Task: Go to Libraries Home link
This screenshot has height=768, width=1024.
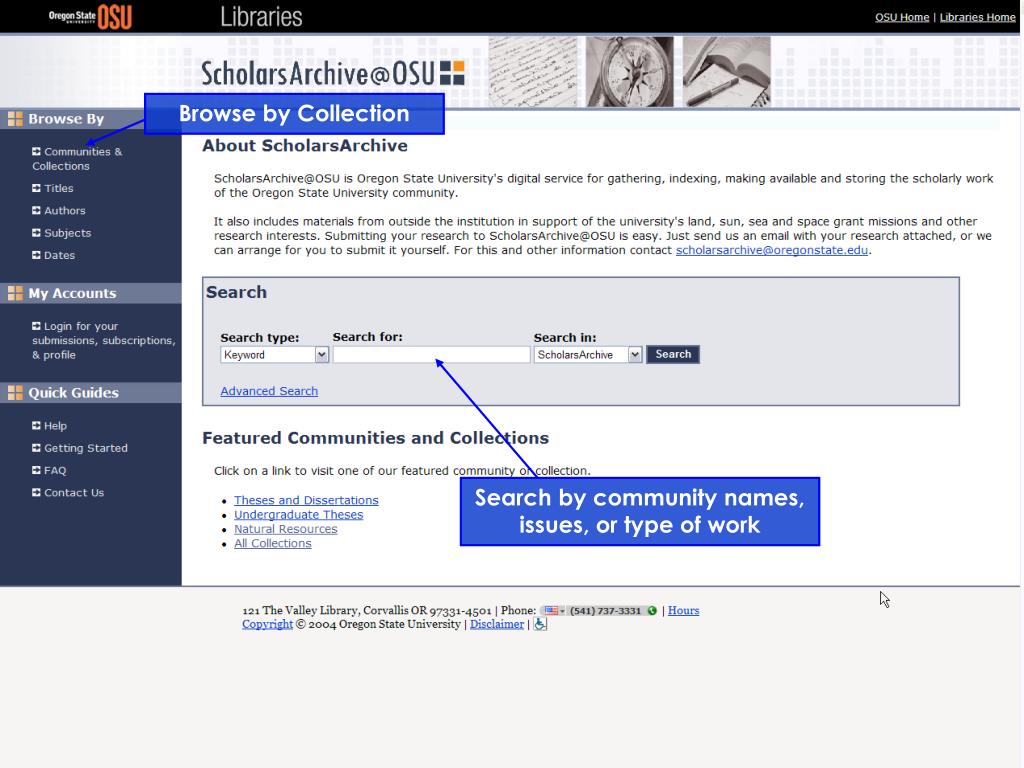Action: click(x=978, y=17)
